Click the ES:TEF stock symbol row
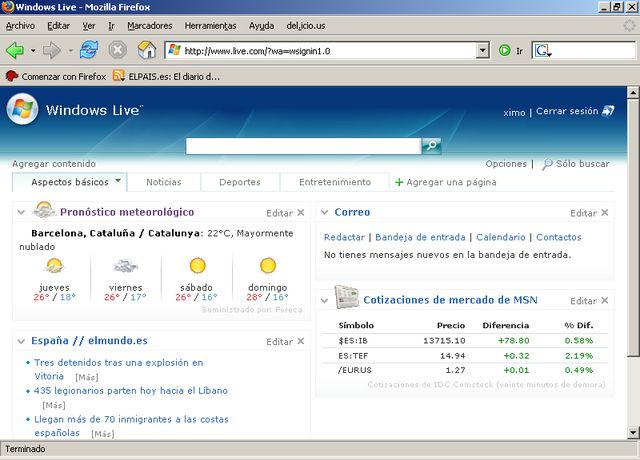This screenshot has height=460, width=640. [464, 356]
